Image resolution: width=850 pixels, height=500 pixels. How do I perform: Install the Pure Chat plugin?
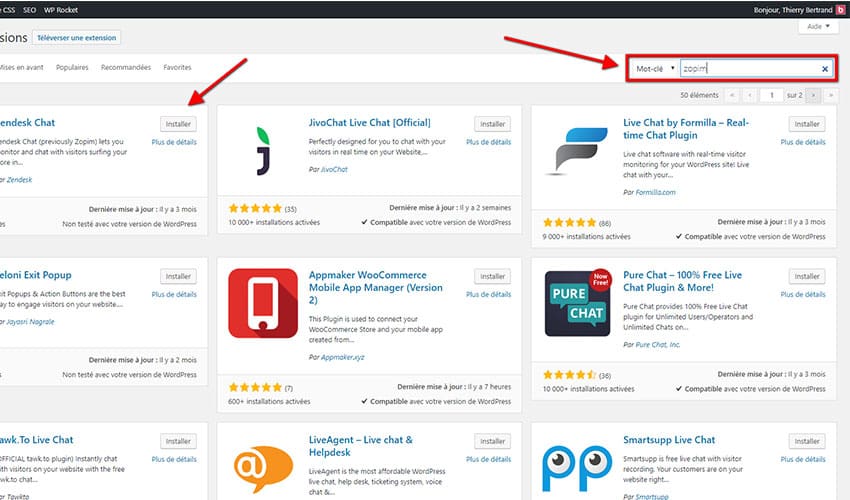click(807, 277)
